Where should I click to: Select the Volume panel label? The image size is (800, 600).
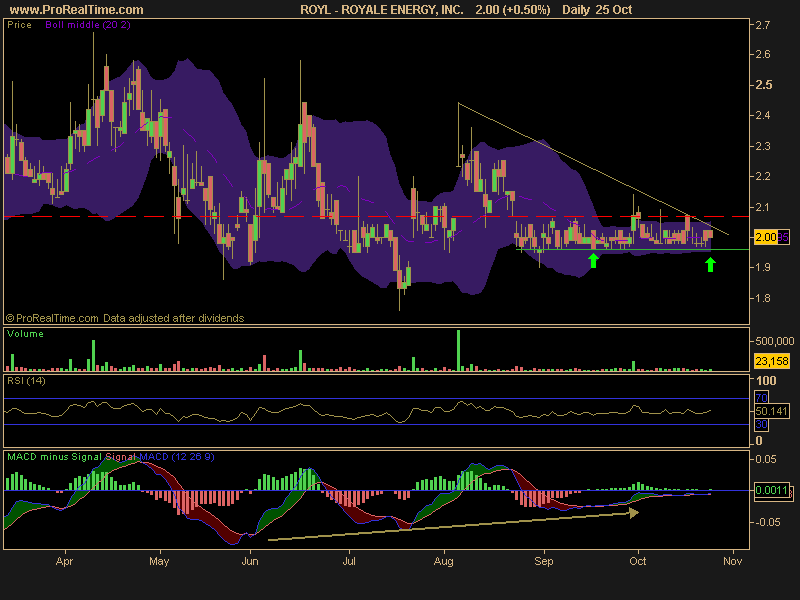[x=26, y=334]
